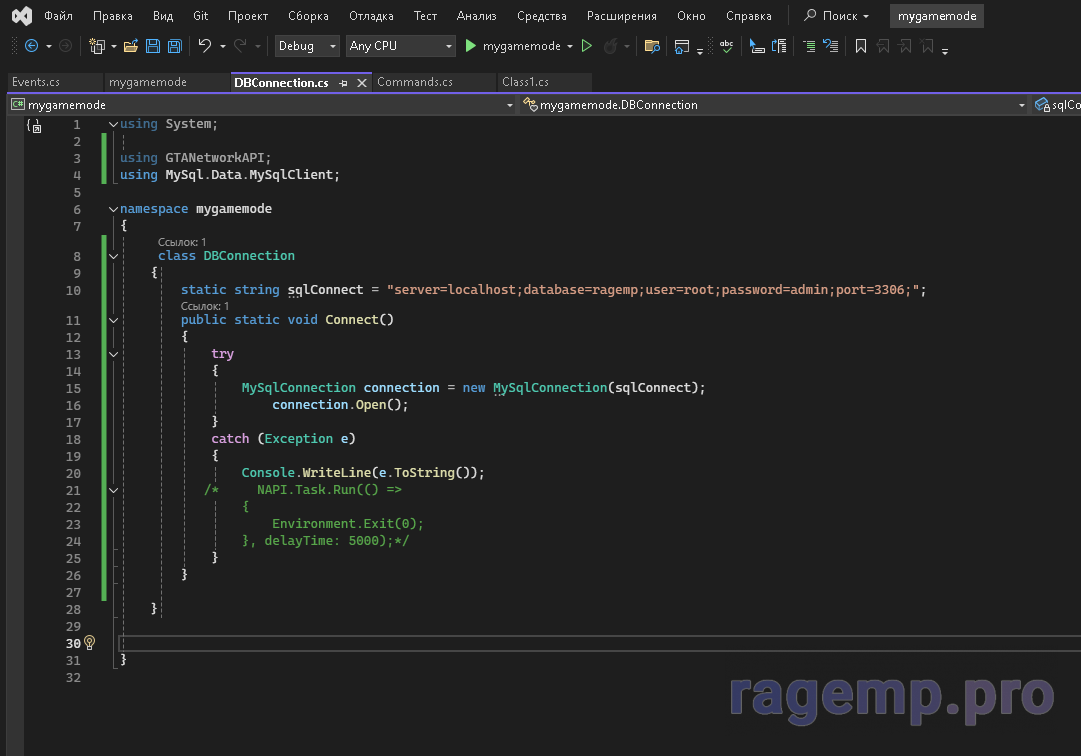Screen dimensions: 1081x756
Task: Click the new project icon
Action: [x=97, y=46]
